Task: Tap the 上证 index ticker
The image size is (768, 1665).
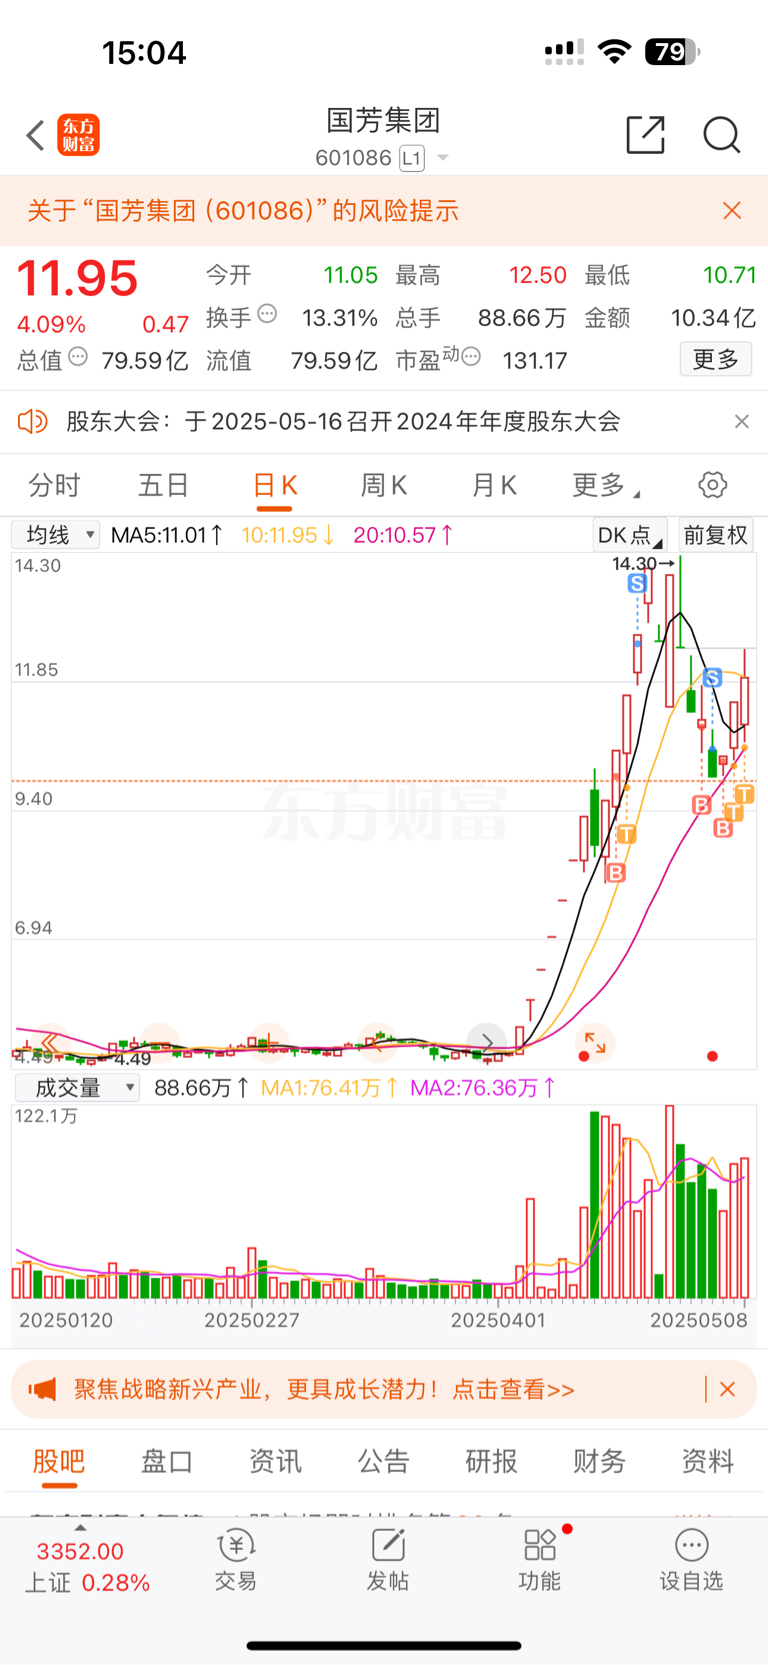Action: (x=86, y=1567)
